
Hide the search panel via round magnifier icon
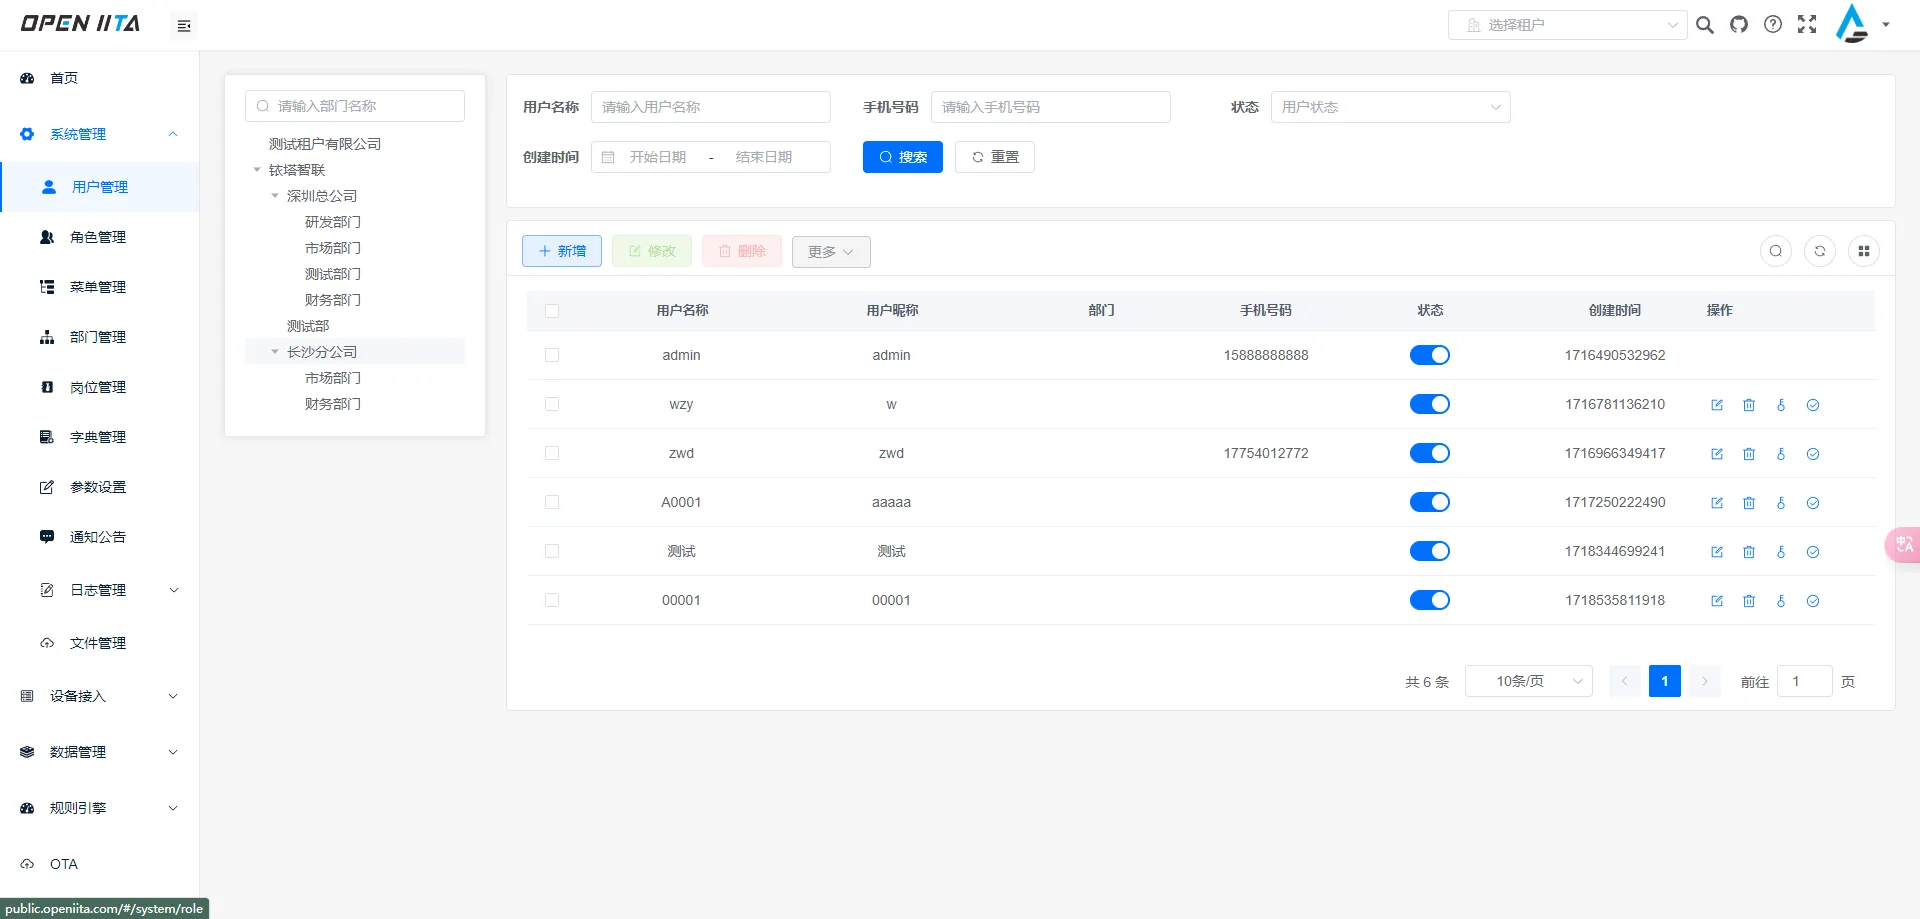tap(1776, 251)
